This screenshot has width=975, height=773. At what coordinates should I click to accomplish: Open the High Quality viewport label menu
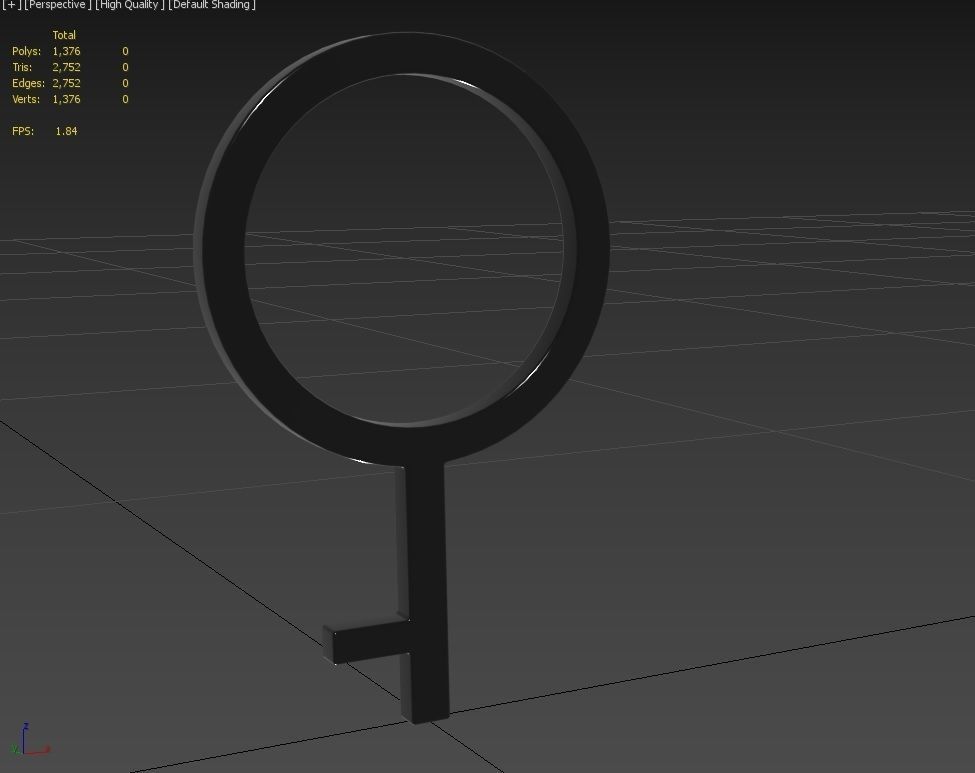pyautogui.click(x=130, y=5)
